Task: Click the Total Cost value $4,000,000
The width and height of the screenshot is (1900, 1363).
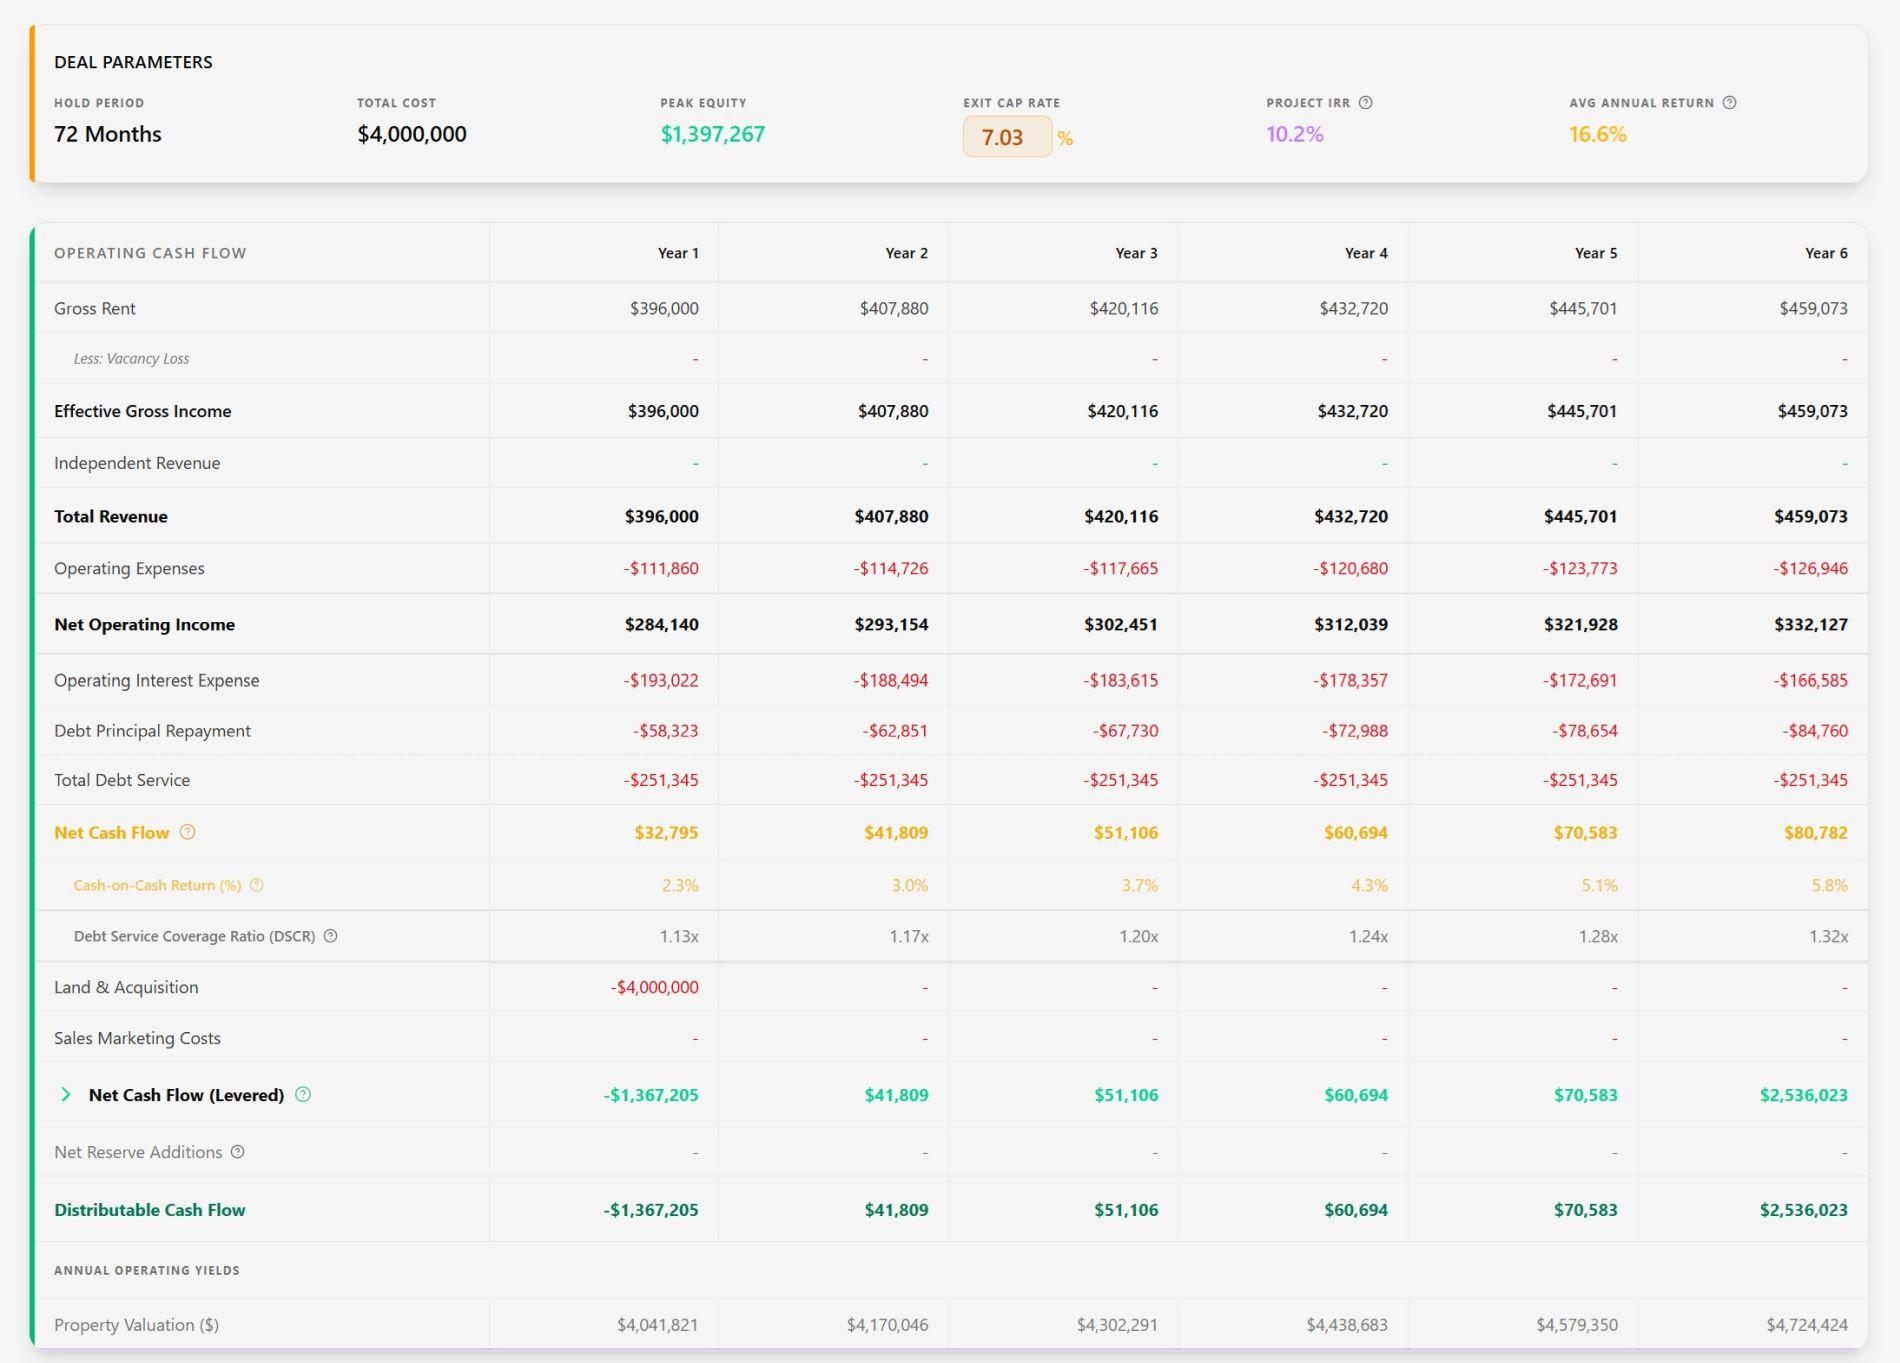Action: point(412,134)
